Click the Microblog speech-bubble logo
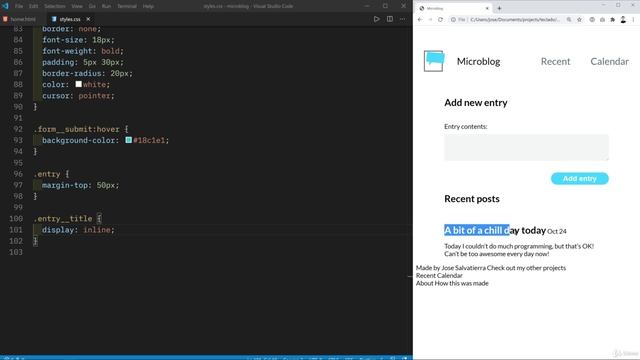This screenshot has height=360, width=640. [x=434, y=61]
